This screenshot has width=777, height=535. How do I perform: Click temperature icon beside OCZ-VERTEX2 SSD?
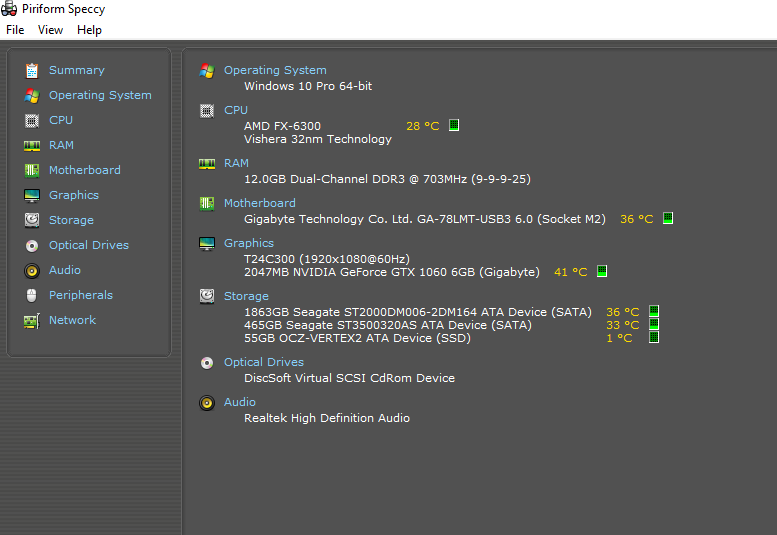pyautogui.click(x=654, y=337)
